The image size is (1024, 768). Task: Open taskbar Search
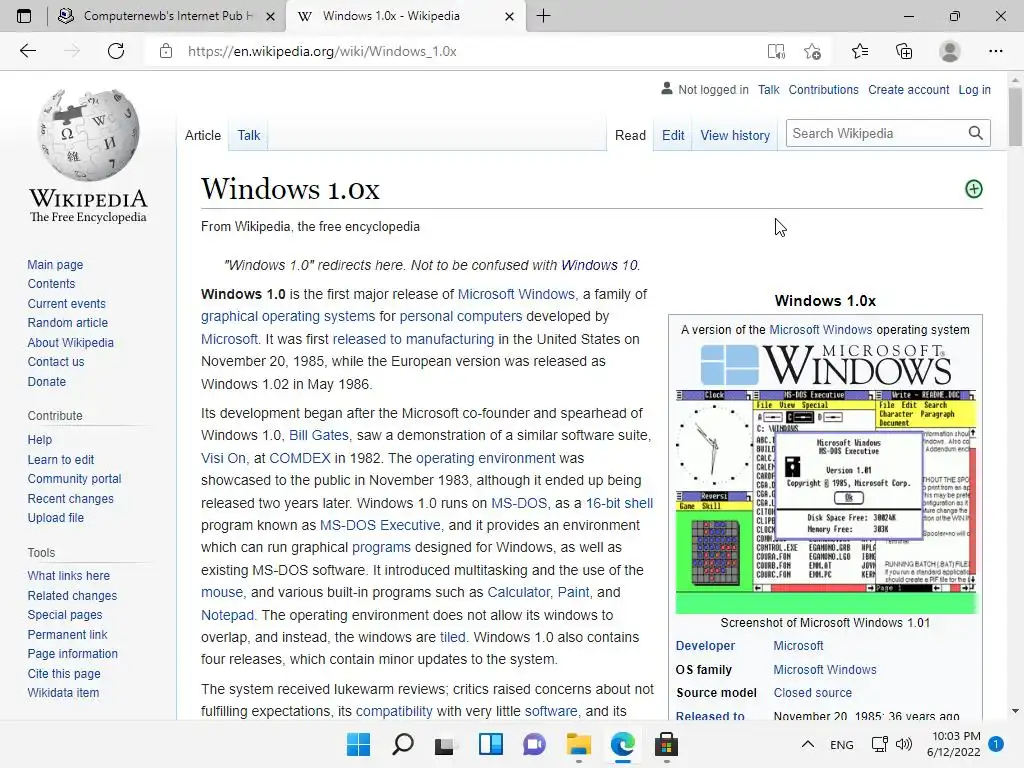tap(402, 744)
